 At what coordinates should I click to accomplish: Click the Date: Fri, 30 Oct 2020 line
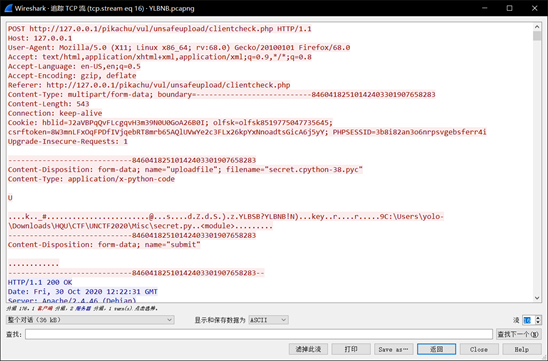82,292
